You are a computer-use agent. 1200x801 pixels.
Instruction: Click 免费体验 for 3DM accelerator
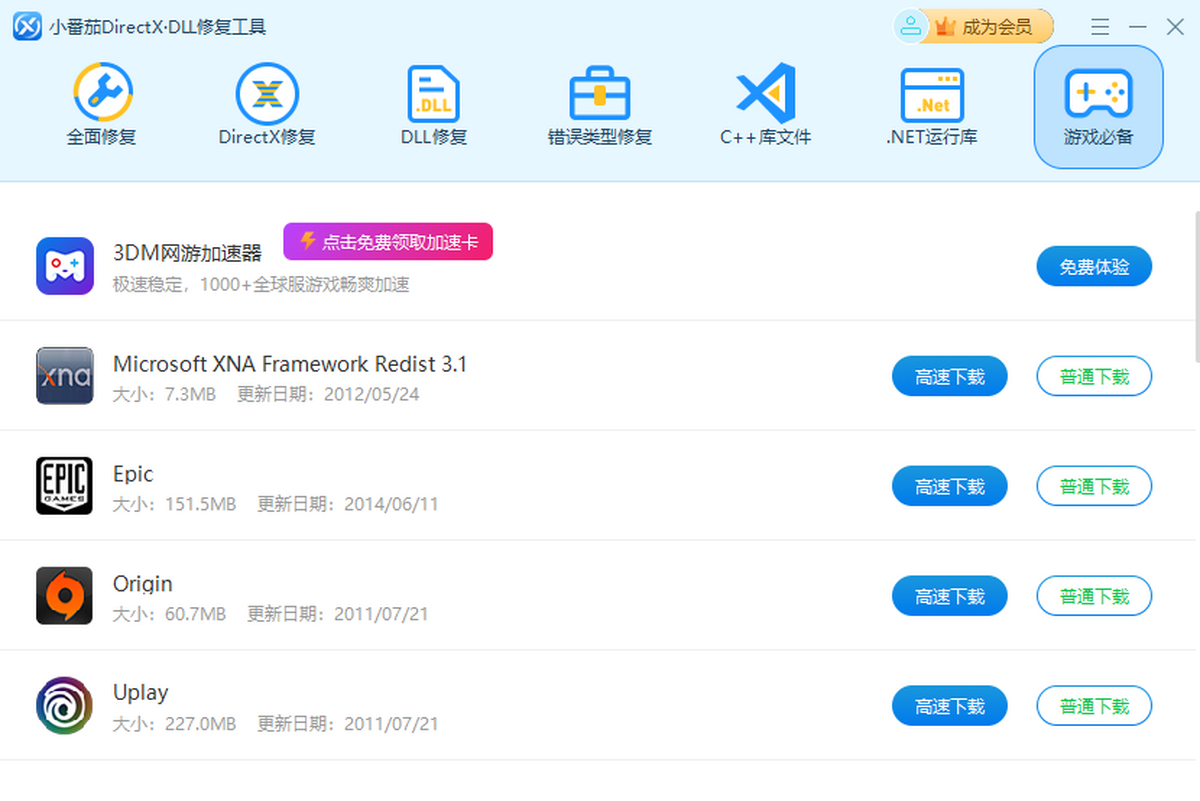point(1094,267)
